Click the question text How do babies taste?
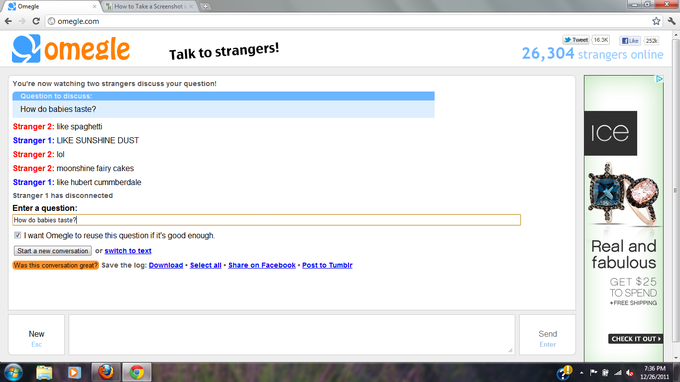680x382 pixels. [x=58, y=109]
